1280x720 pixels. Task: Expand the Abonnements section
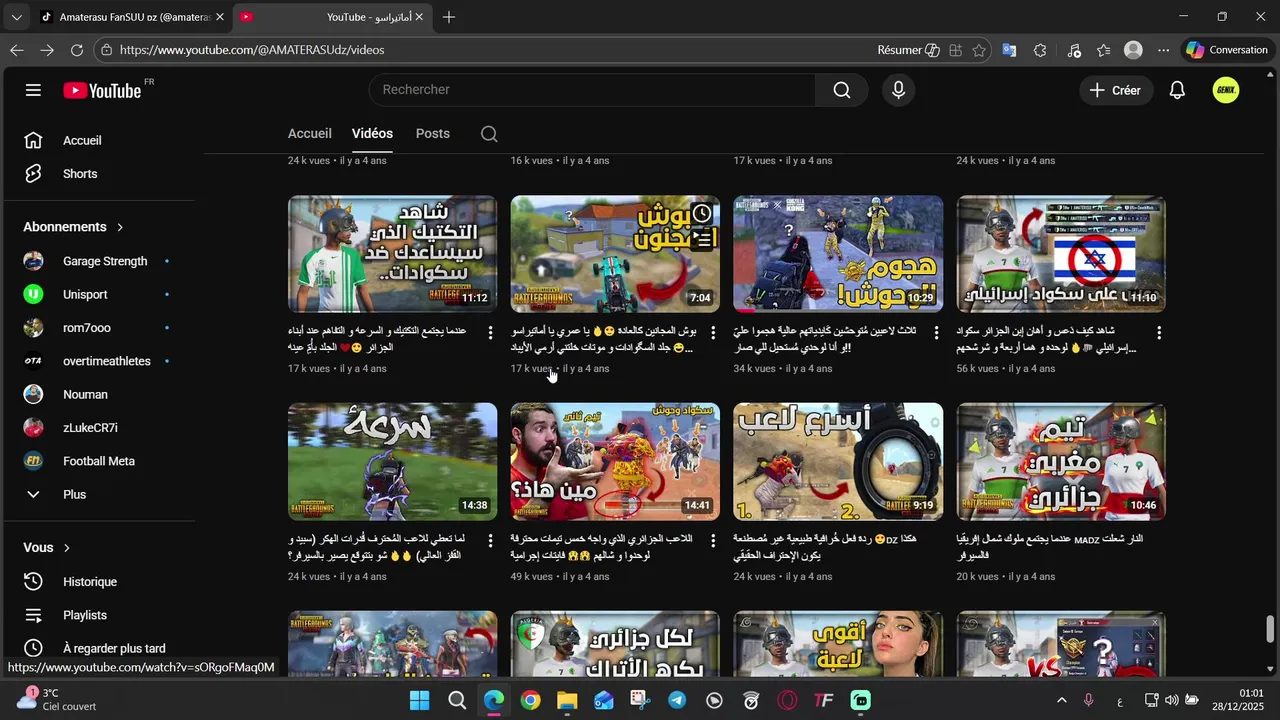tap(73, 227)
